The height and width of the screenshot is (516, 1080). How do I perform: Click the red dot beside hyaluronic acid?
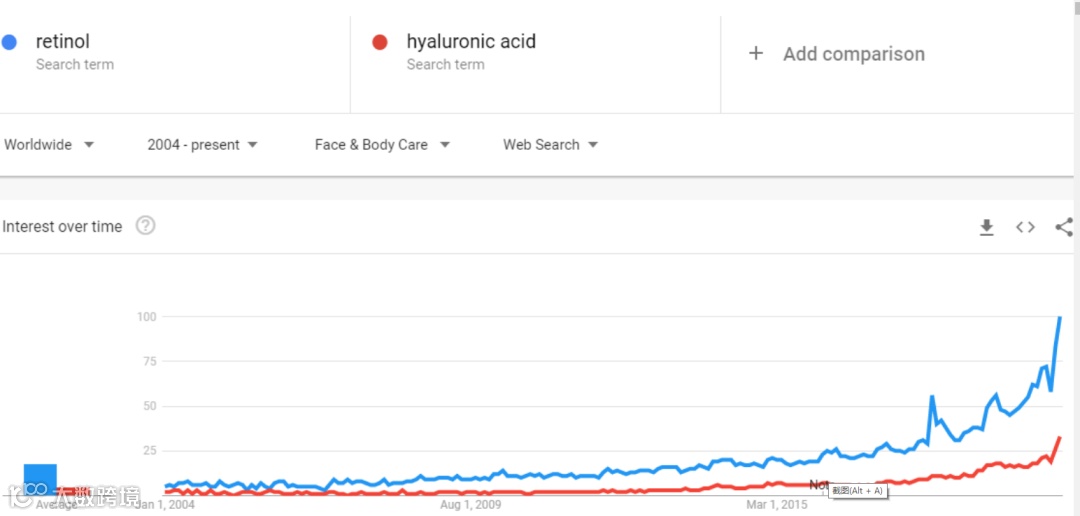[x=379, y=42]
